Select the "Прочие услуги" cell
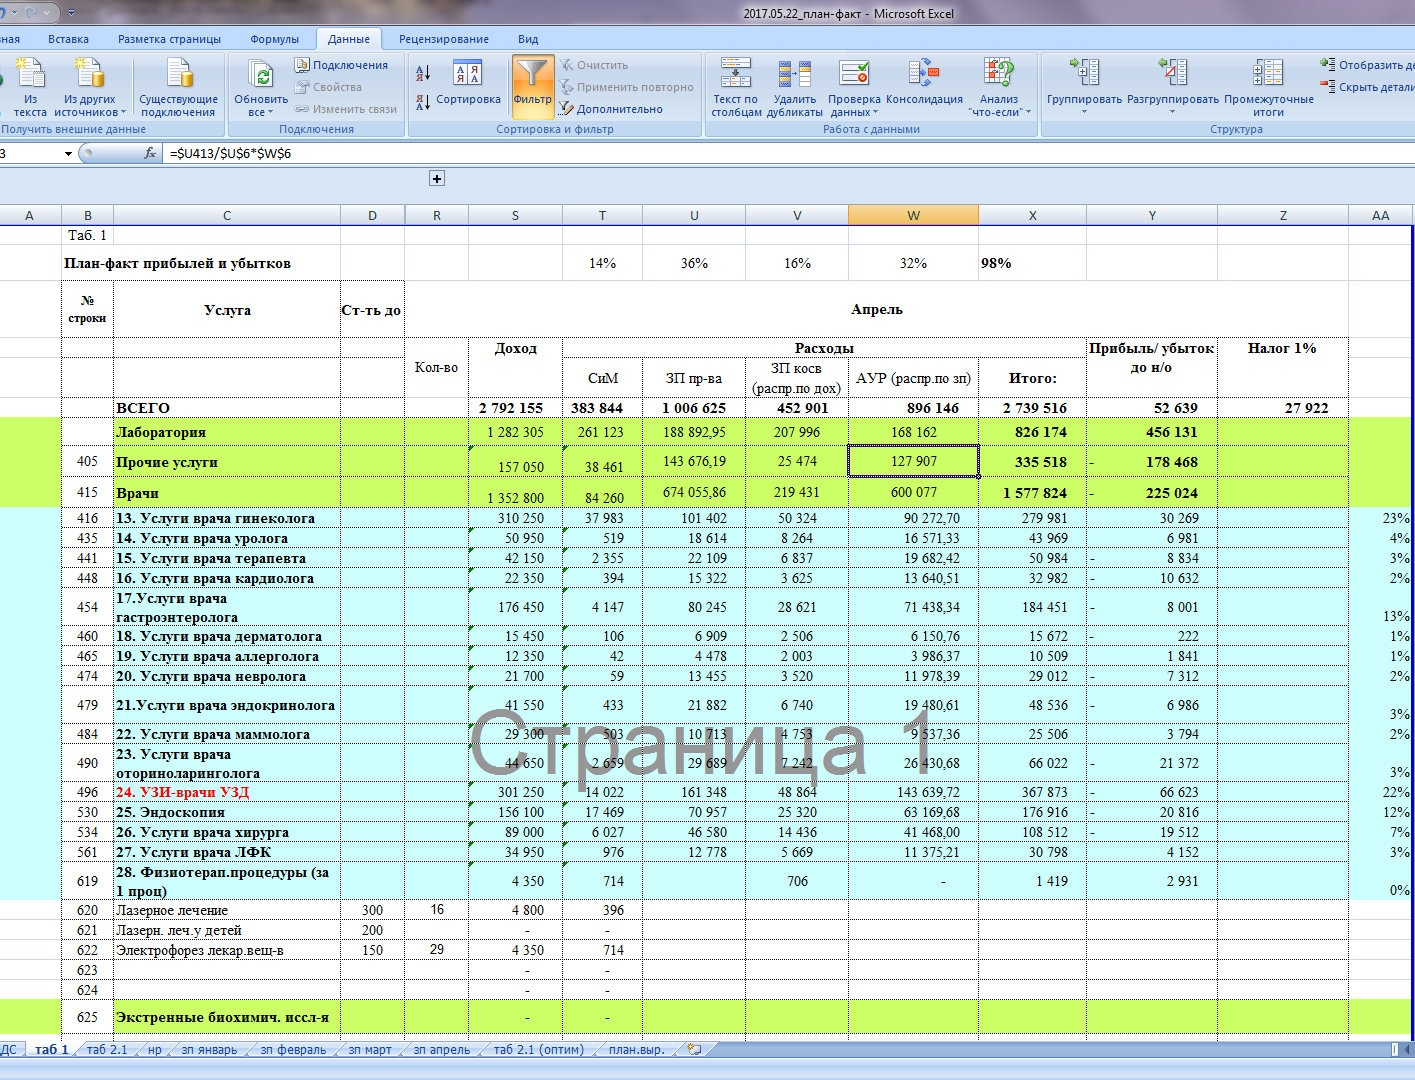Image resolution: width=1415 pixels, height=1080 pixels. (227, 462)
